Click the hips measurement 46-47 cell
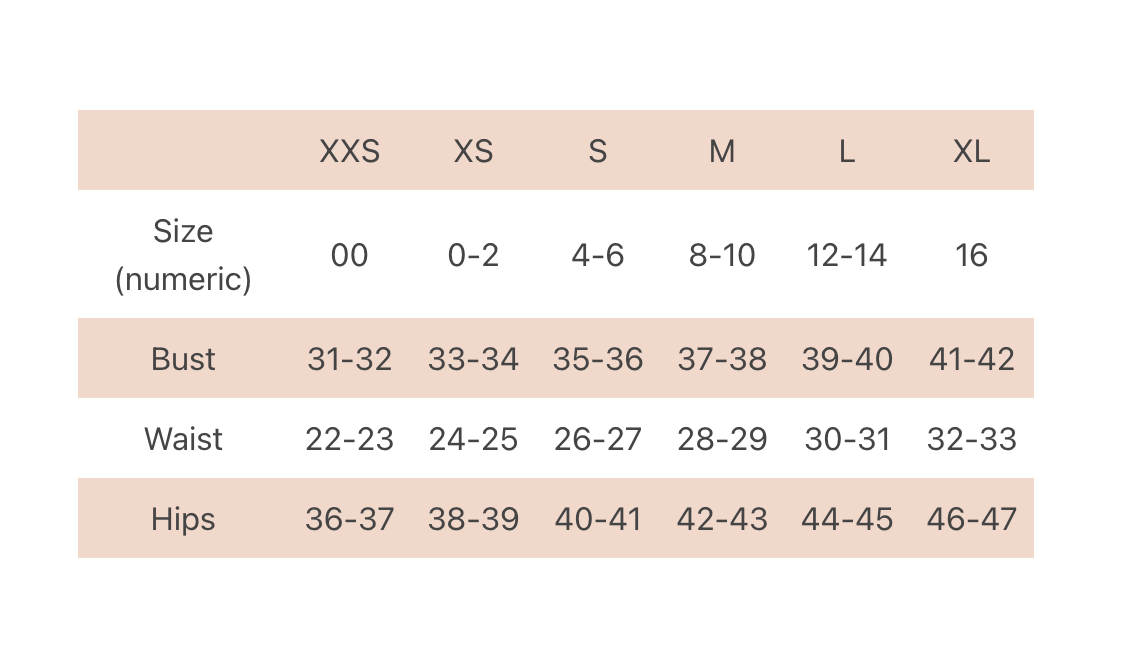 click(971, 519)
